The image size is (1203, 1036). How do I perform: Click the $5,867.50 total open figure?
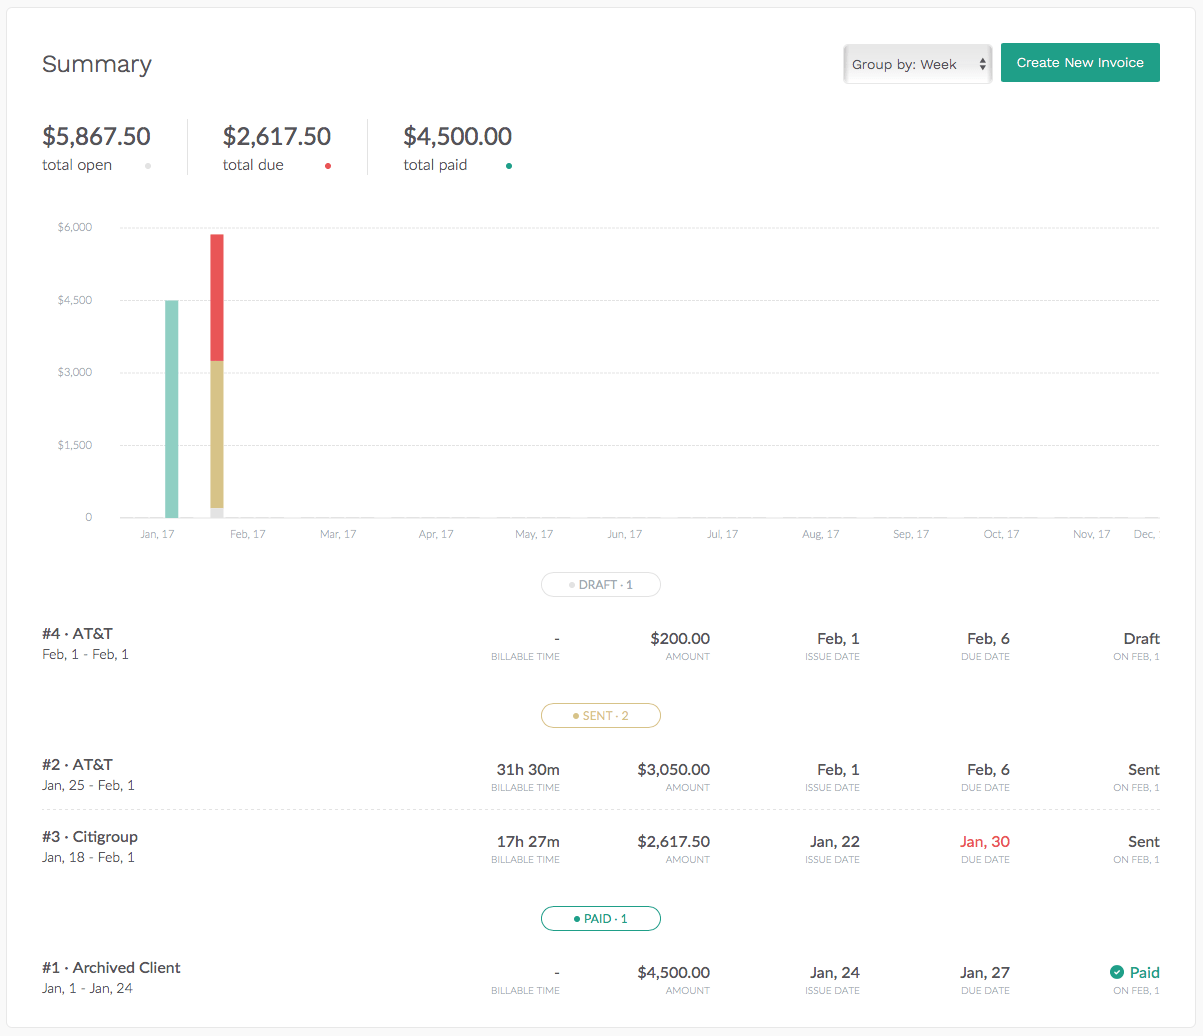click(x=96, y=136)
